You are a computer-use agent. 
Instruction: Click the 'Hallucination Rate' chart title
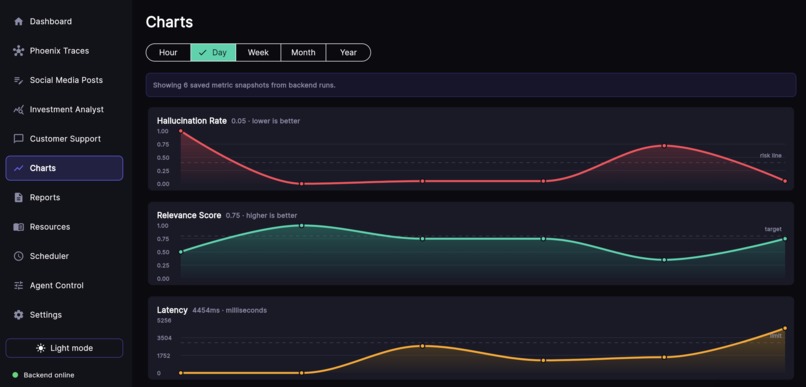192,121
